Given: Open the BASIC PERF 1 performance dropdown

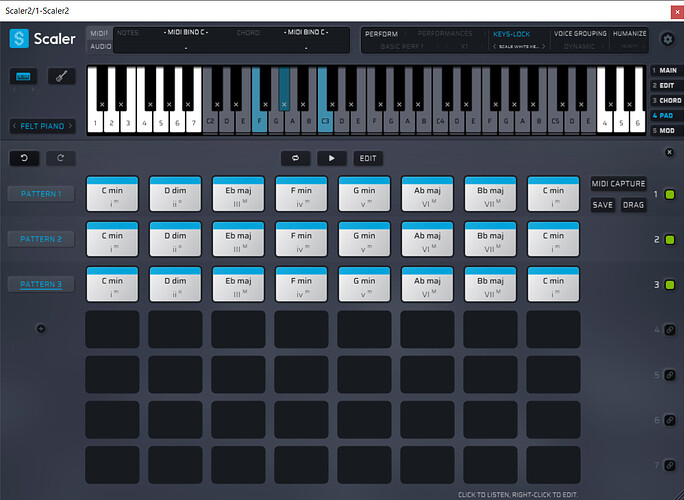Looking at the screenshot, I should (402, 46).
